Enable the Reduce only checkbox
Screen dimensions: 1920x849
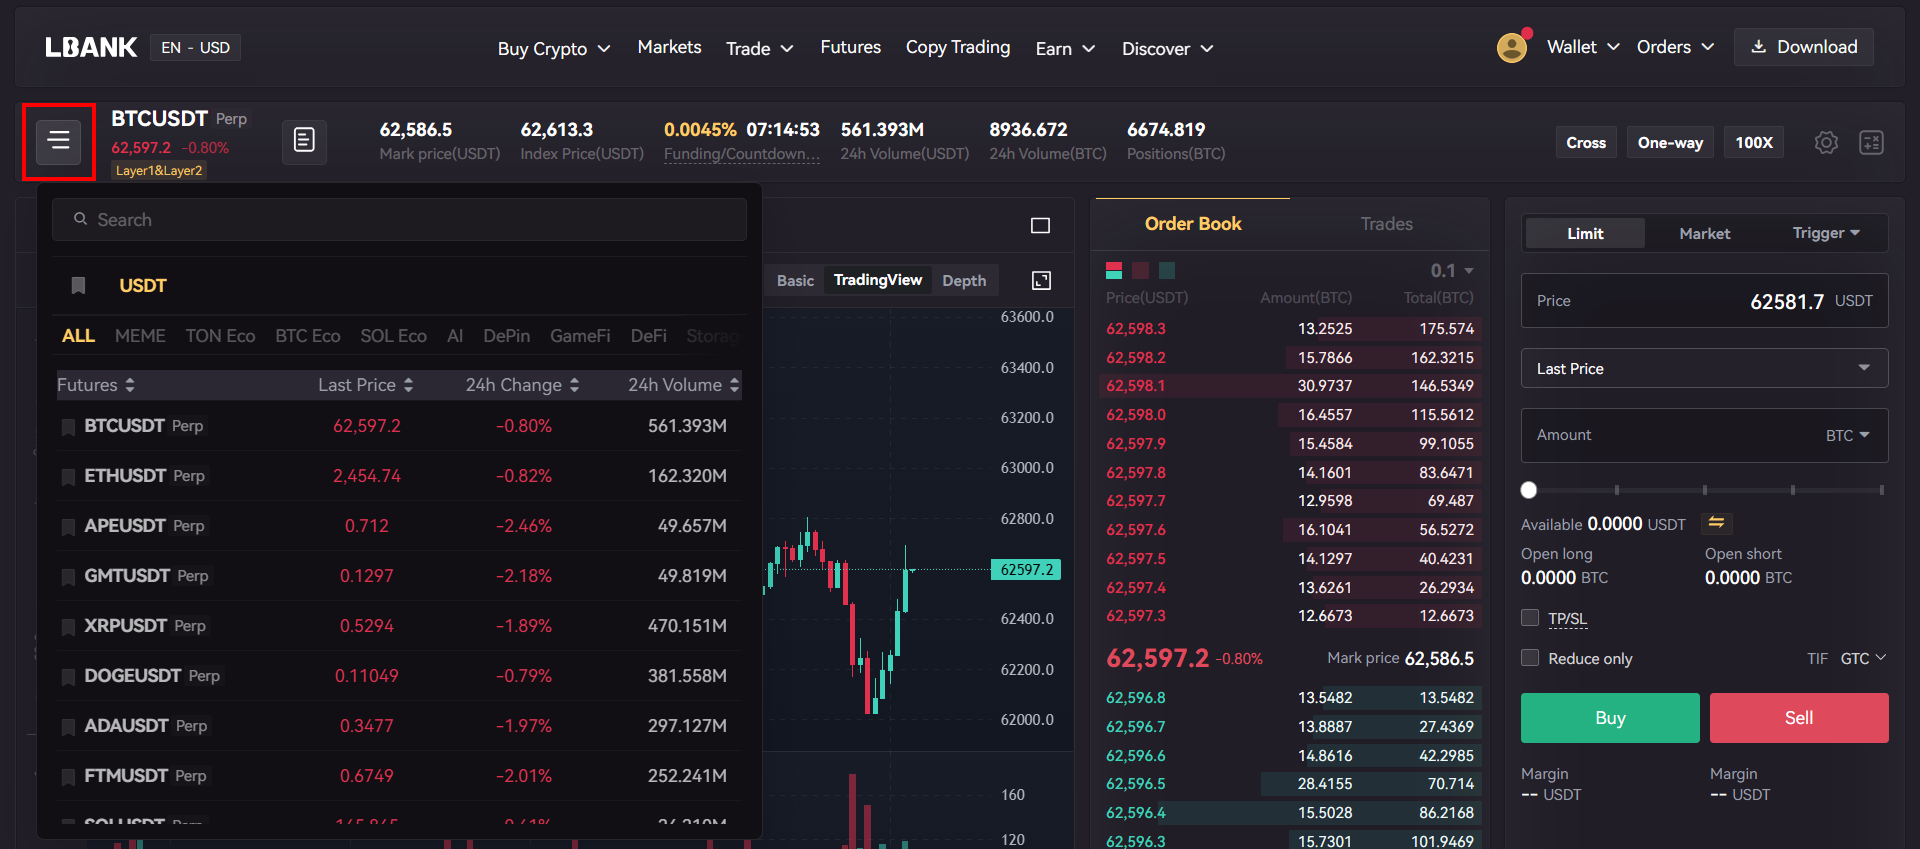click(1530, 658)
